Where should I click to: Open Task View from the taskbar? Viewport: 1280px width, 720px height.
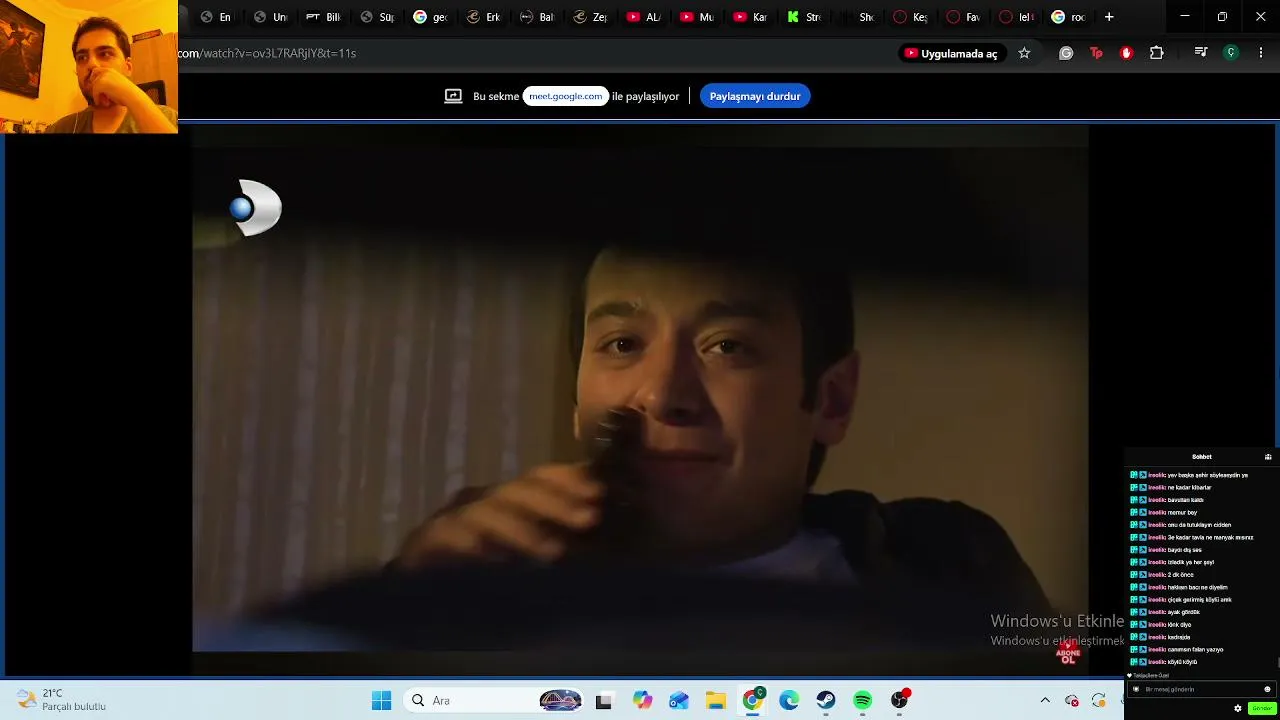click(603, 701)
